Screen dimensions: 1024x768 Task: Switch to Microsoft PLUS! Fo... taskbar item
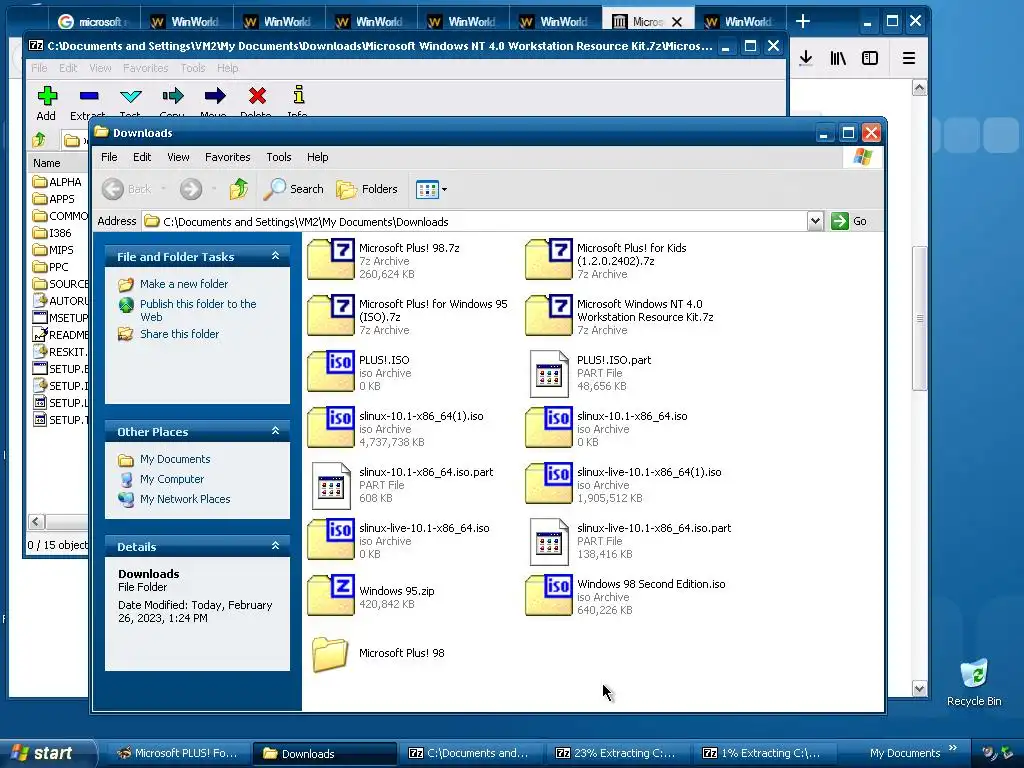[178, 753]
